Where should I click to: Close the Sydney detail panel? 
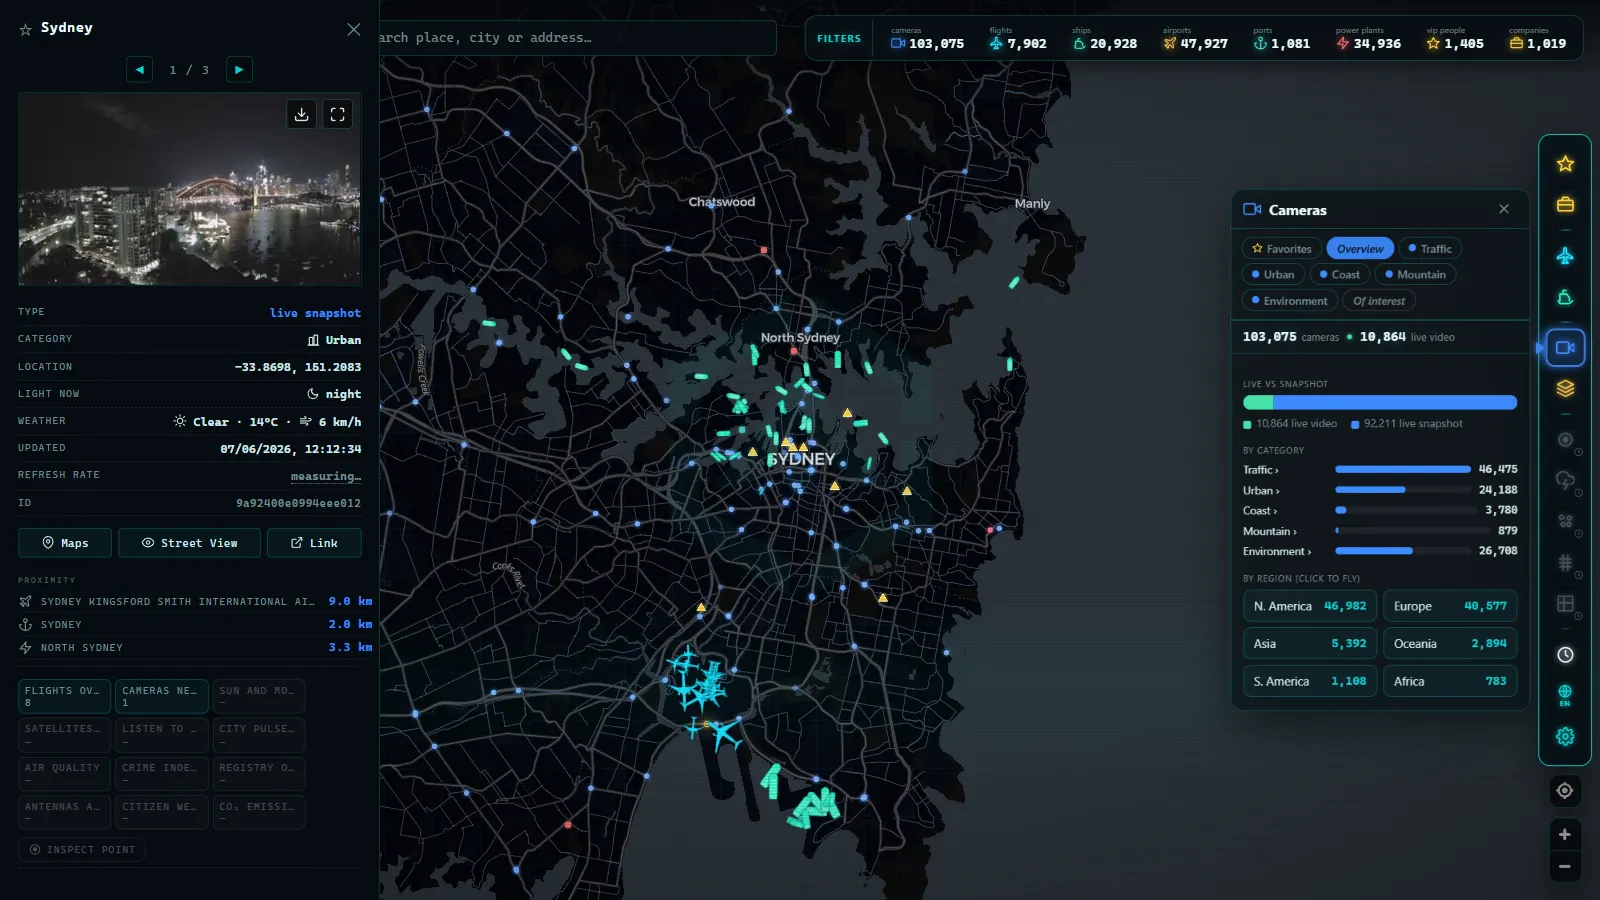tap(353, 29)
